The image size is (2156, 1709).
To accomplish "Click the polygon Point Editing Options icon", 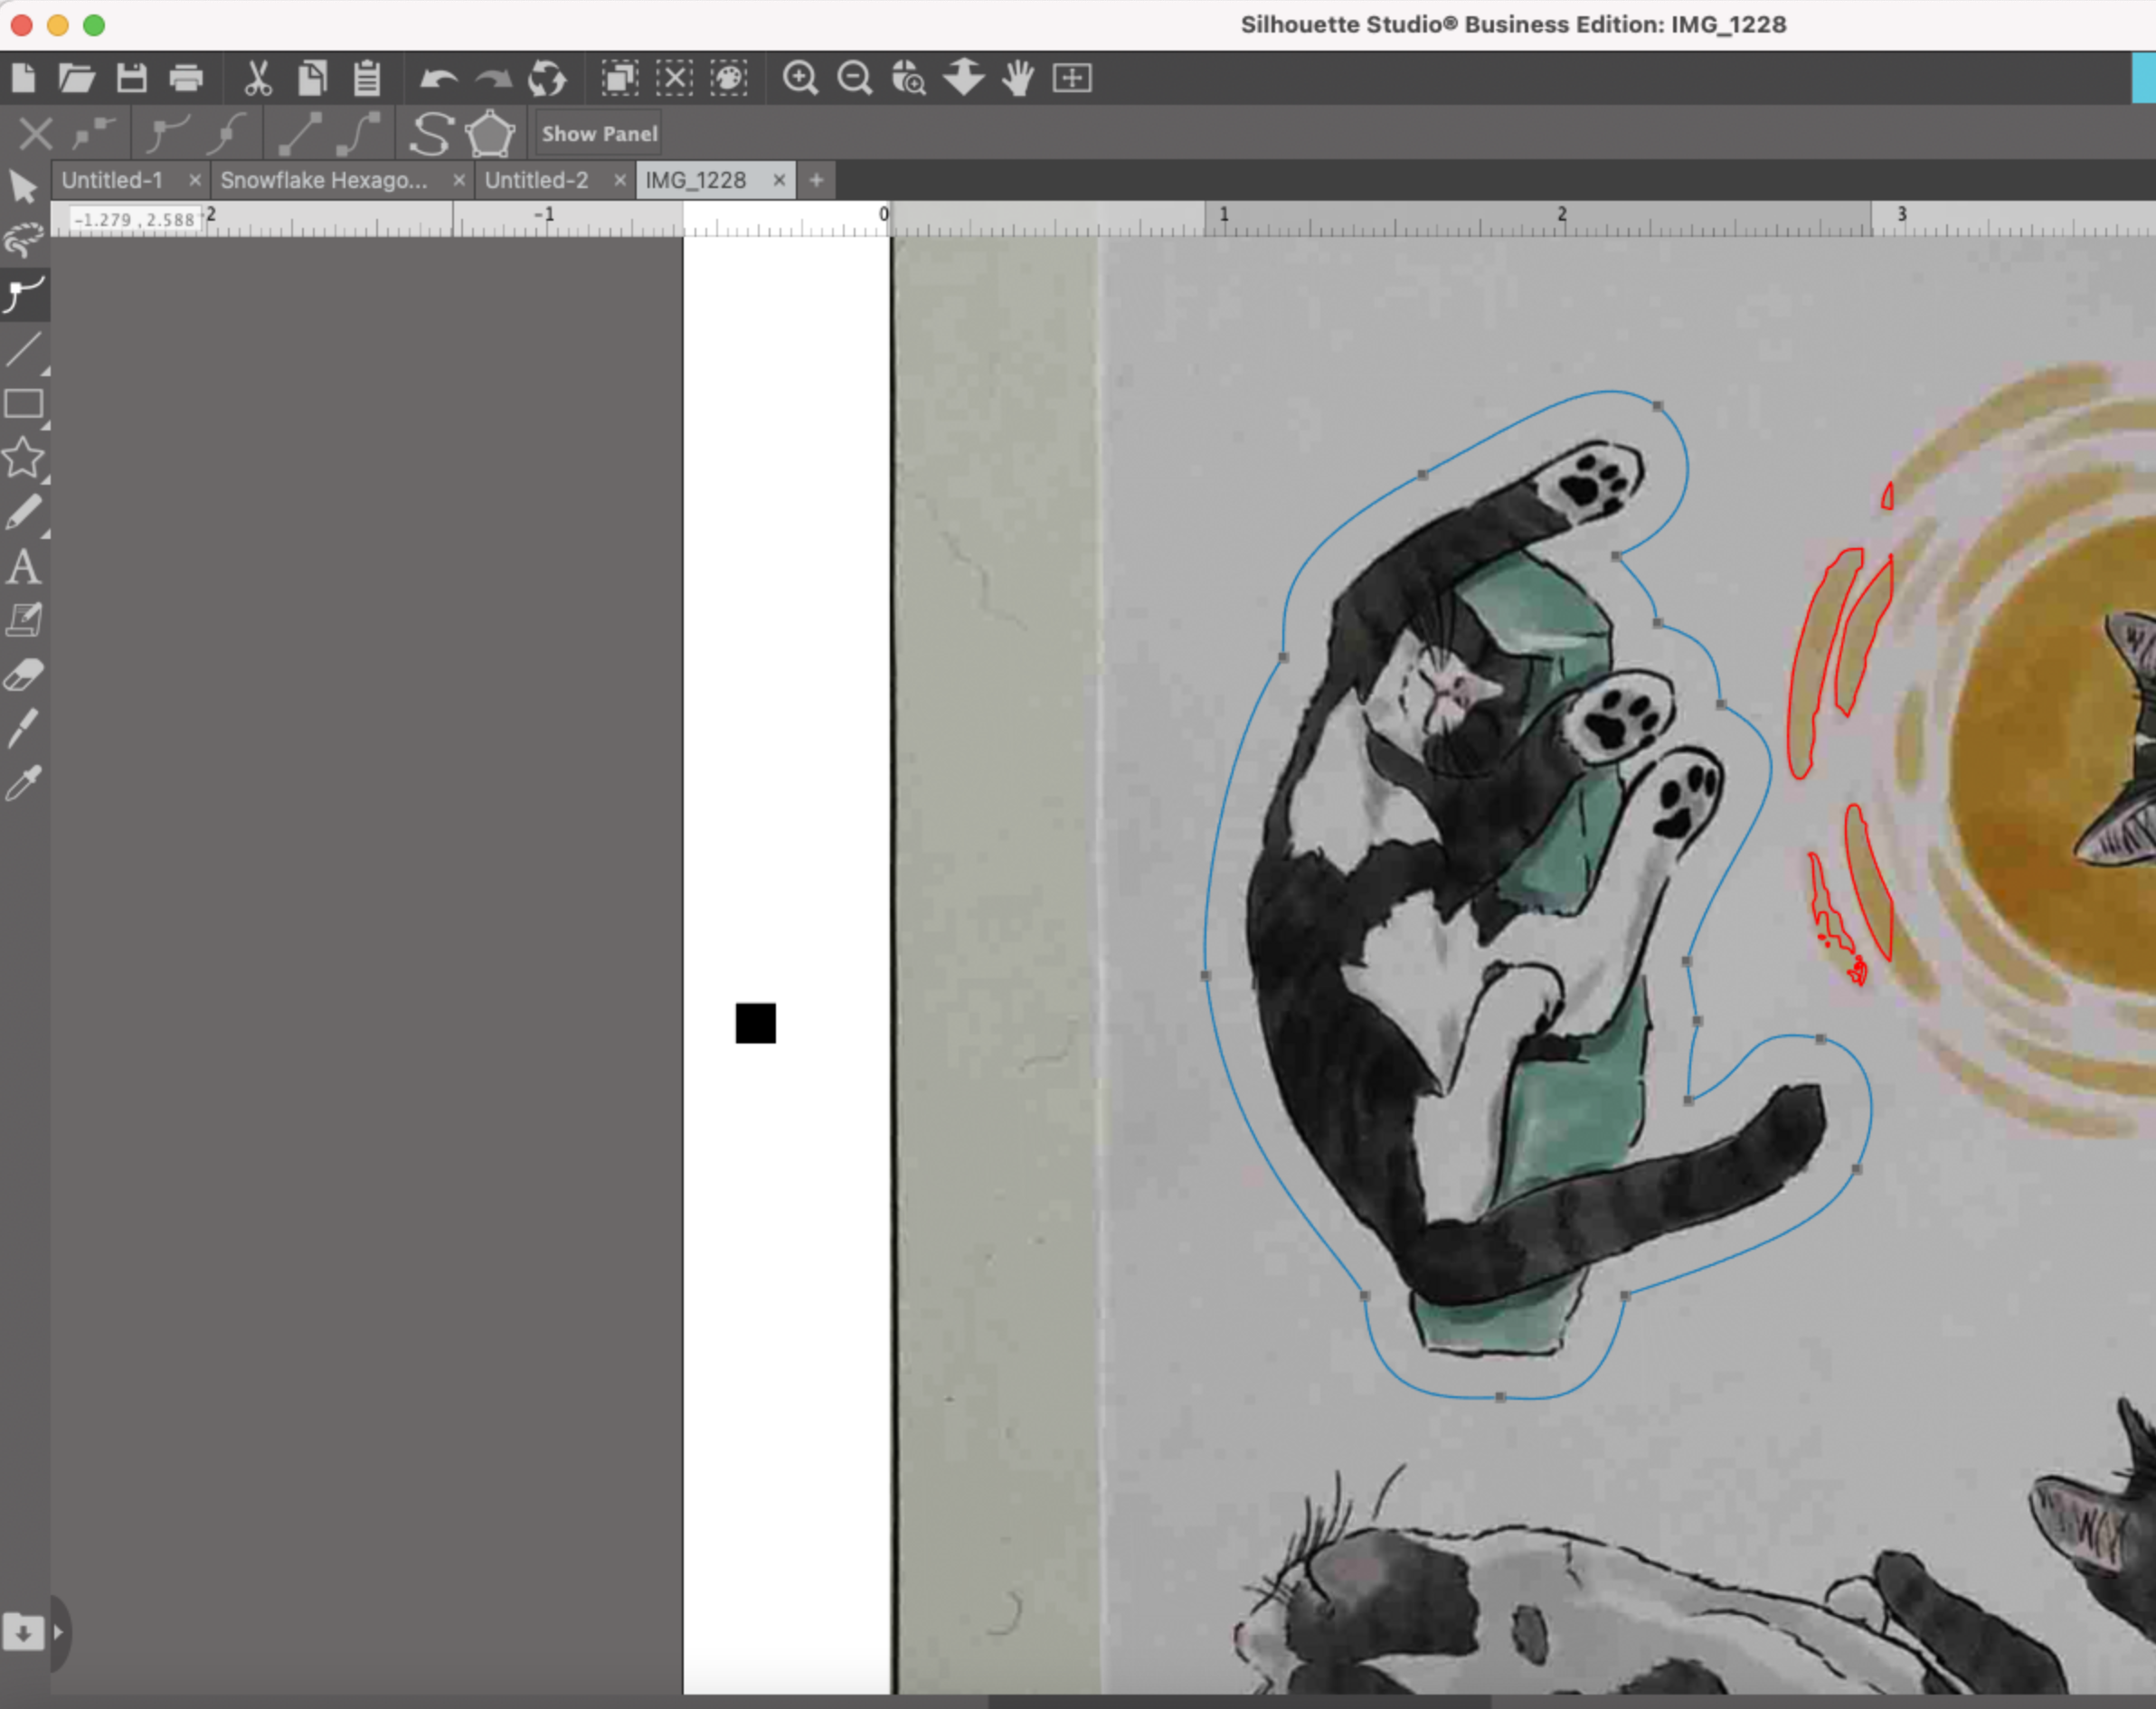I will click(490, 133).
